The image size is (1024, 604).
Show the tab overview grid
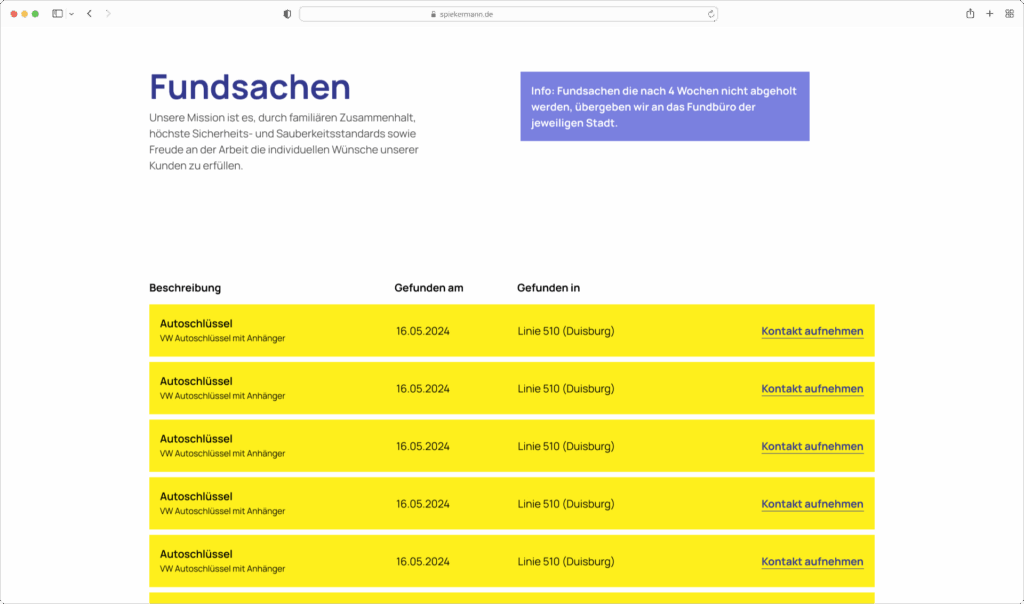[1010, 14]
